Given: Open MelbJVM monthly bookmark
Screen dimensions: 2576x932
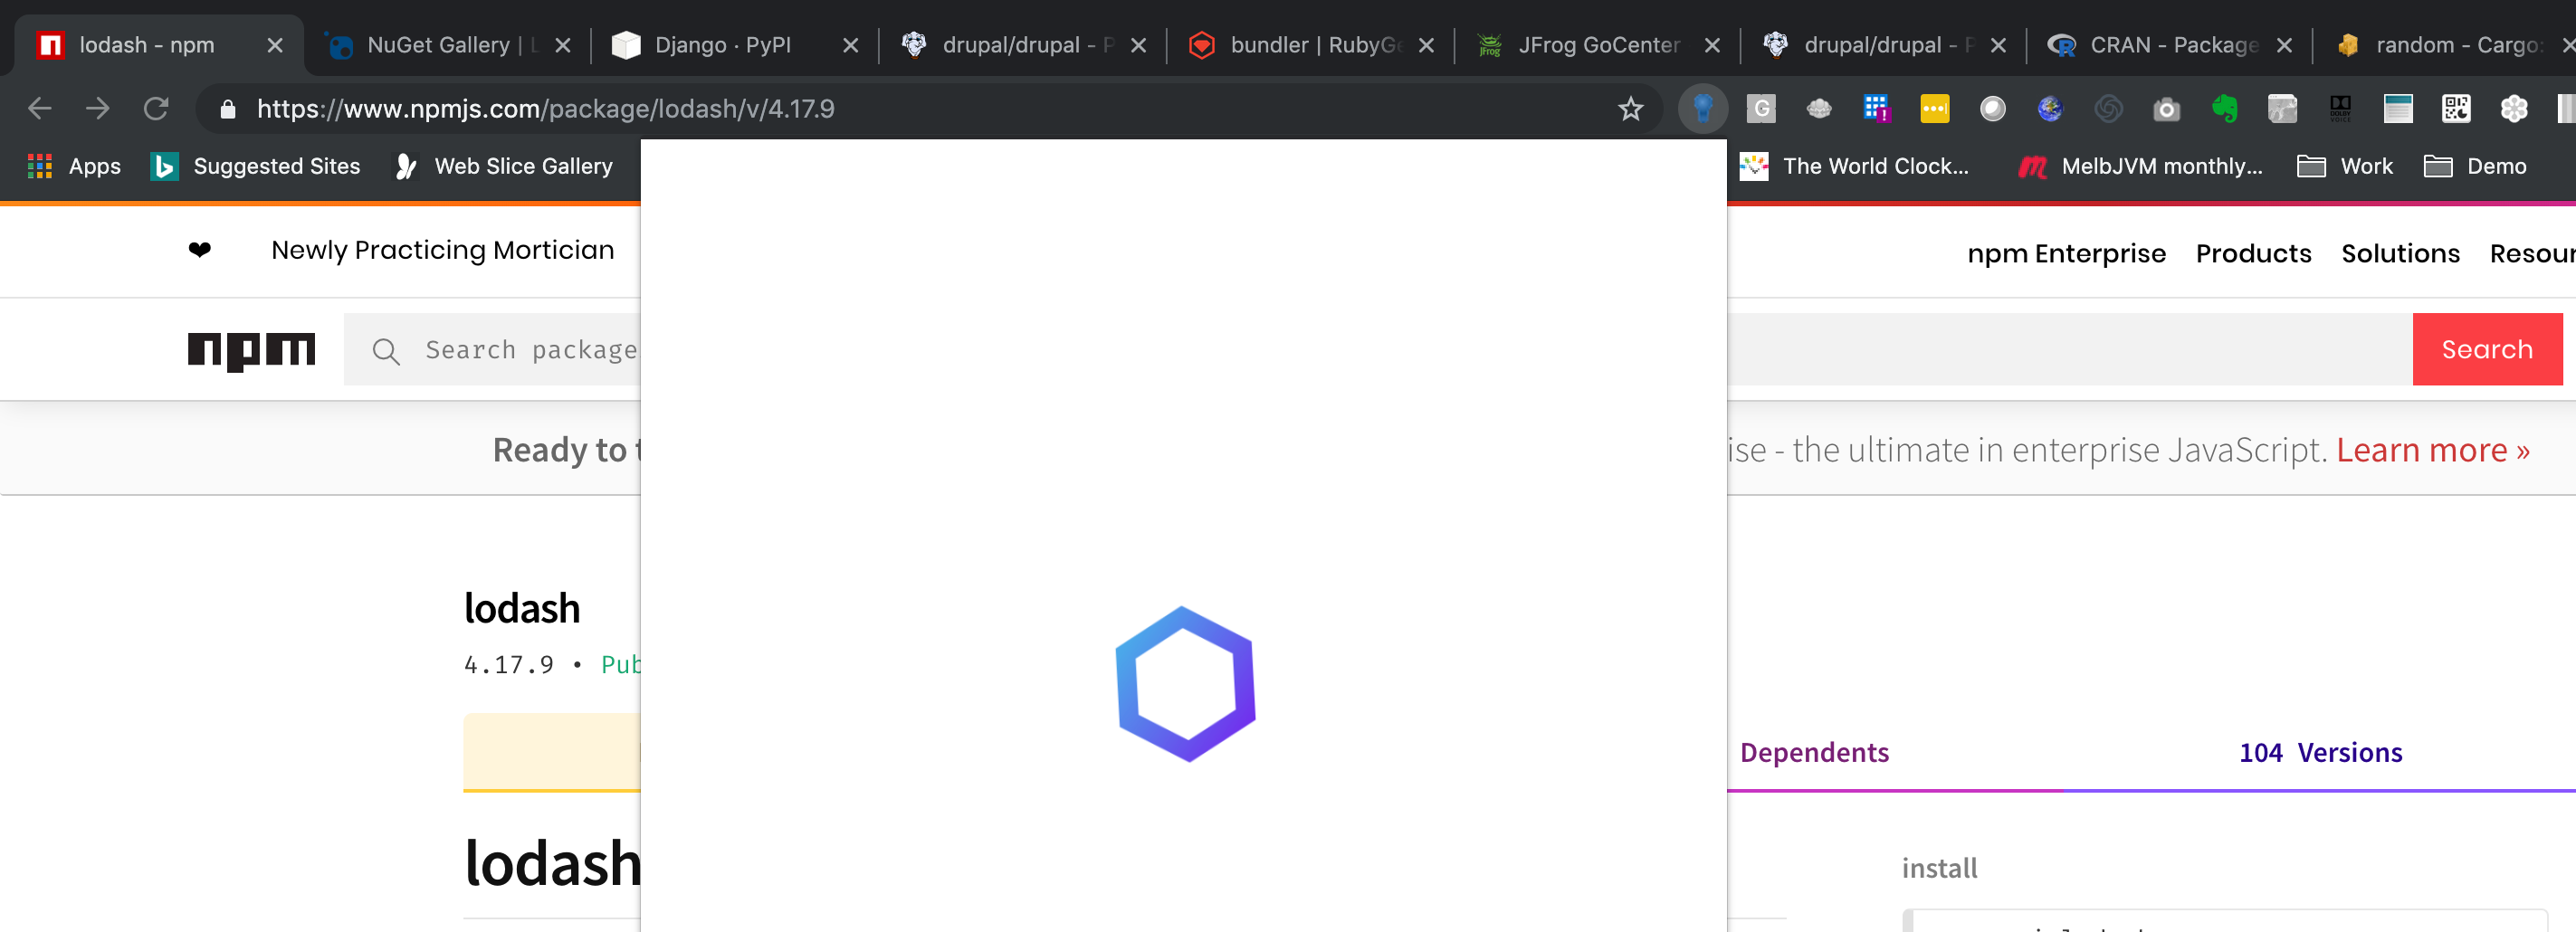Looking at the screenshot, I should point(2140,166).
